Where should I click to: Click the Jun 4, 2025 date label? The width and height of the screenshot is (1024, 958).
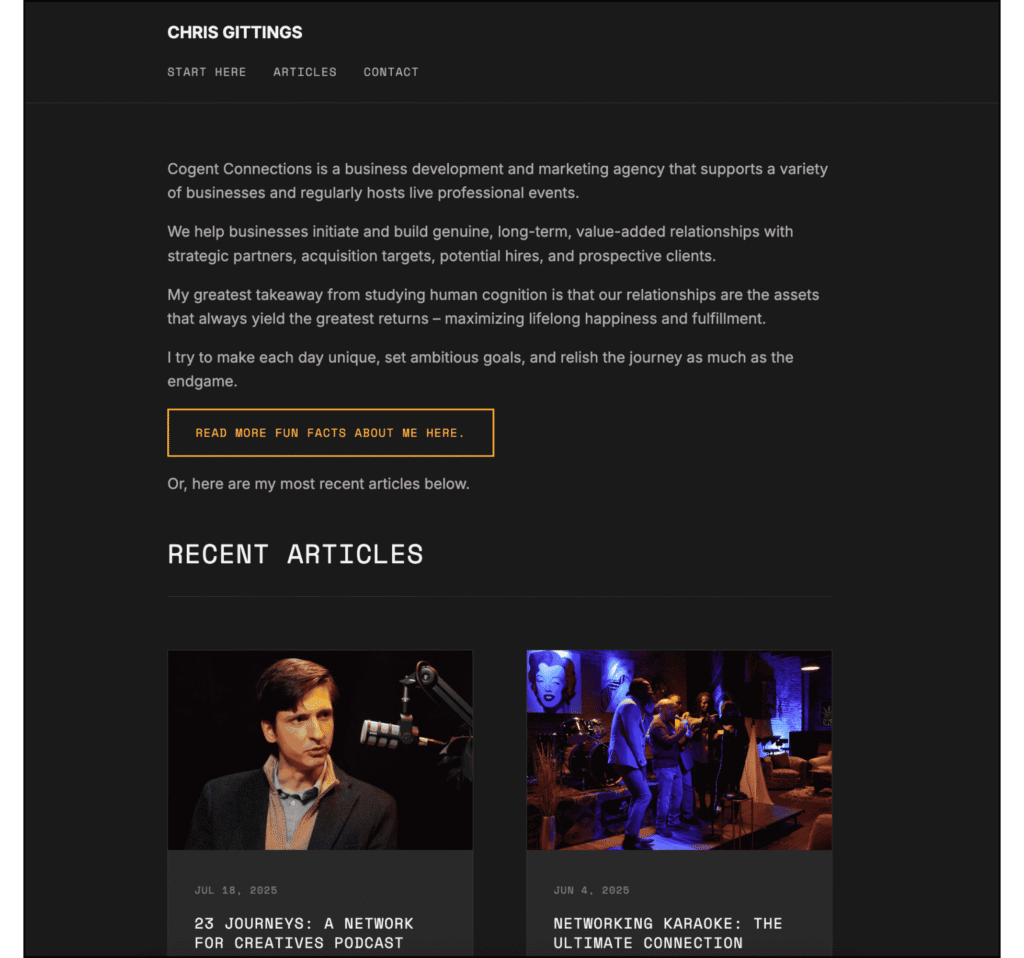[x=592, y=890]
